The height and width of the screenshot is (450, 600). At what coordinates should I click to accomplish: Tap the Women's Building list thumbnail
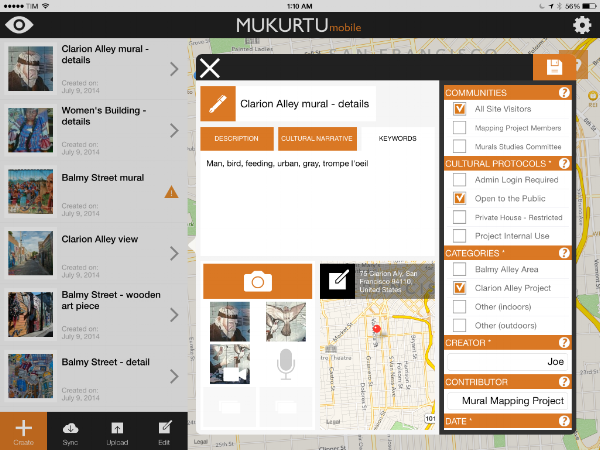(31, 130)
